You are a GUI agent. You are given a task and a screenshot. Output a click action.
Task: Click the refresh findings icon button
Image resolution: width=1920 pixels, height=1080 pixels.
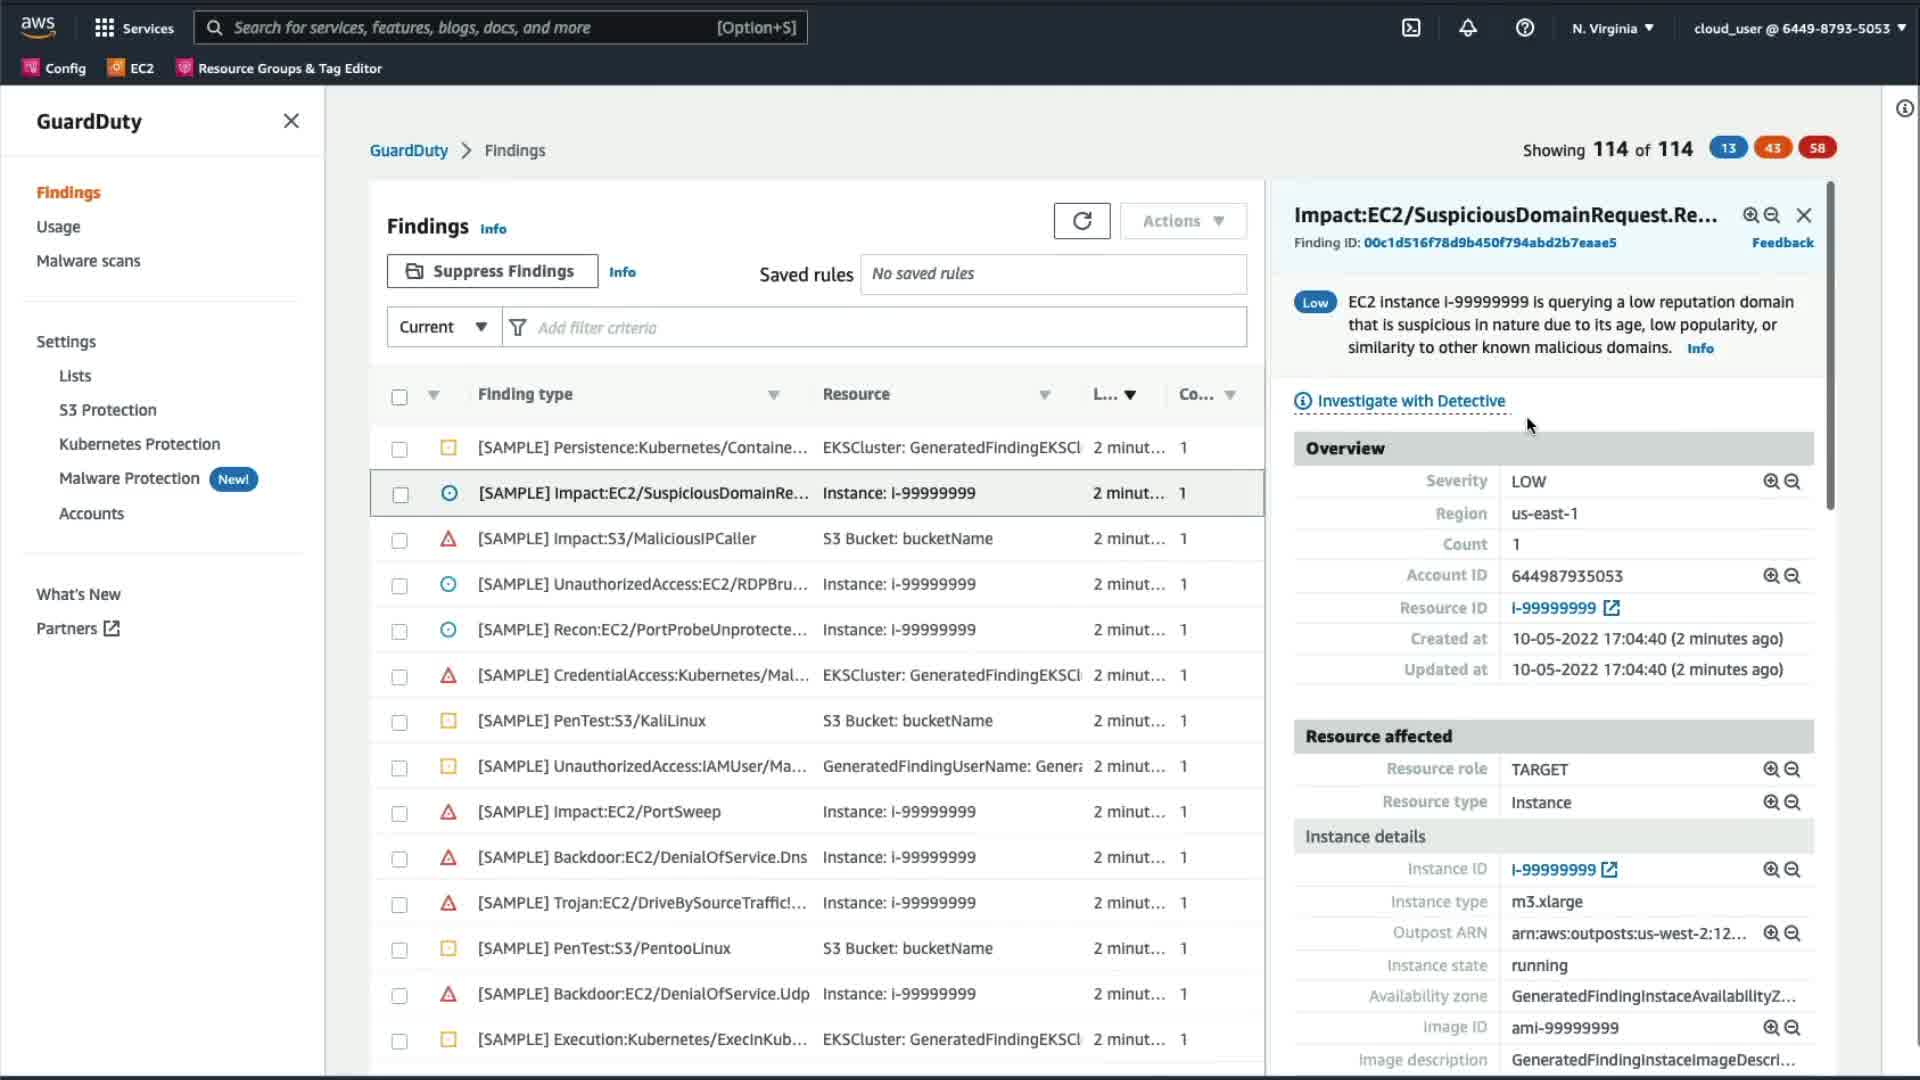coord(1081,221)
